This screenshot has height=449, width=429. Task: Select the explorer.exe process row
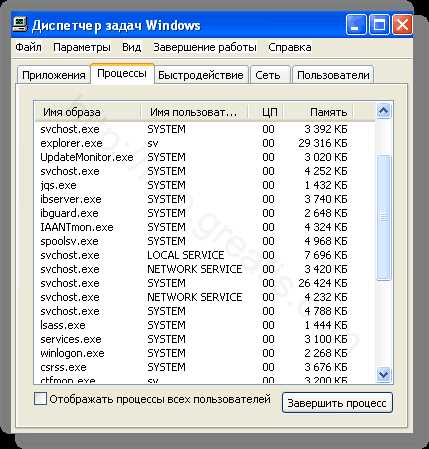coord(205,143)
